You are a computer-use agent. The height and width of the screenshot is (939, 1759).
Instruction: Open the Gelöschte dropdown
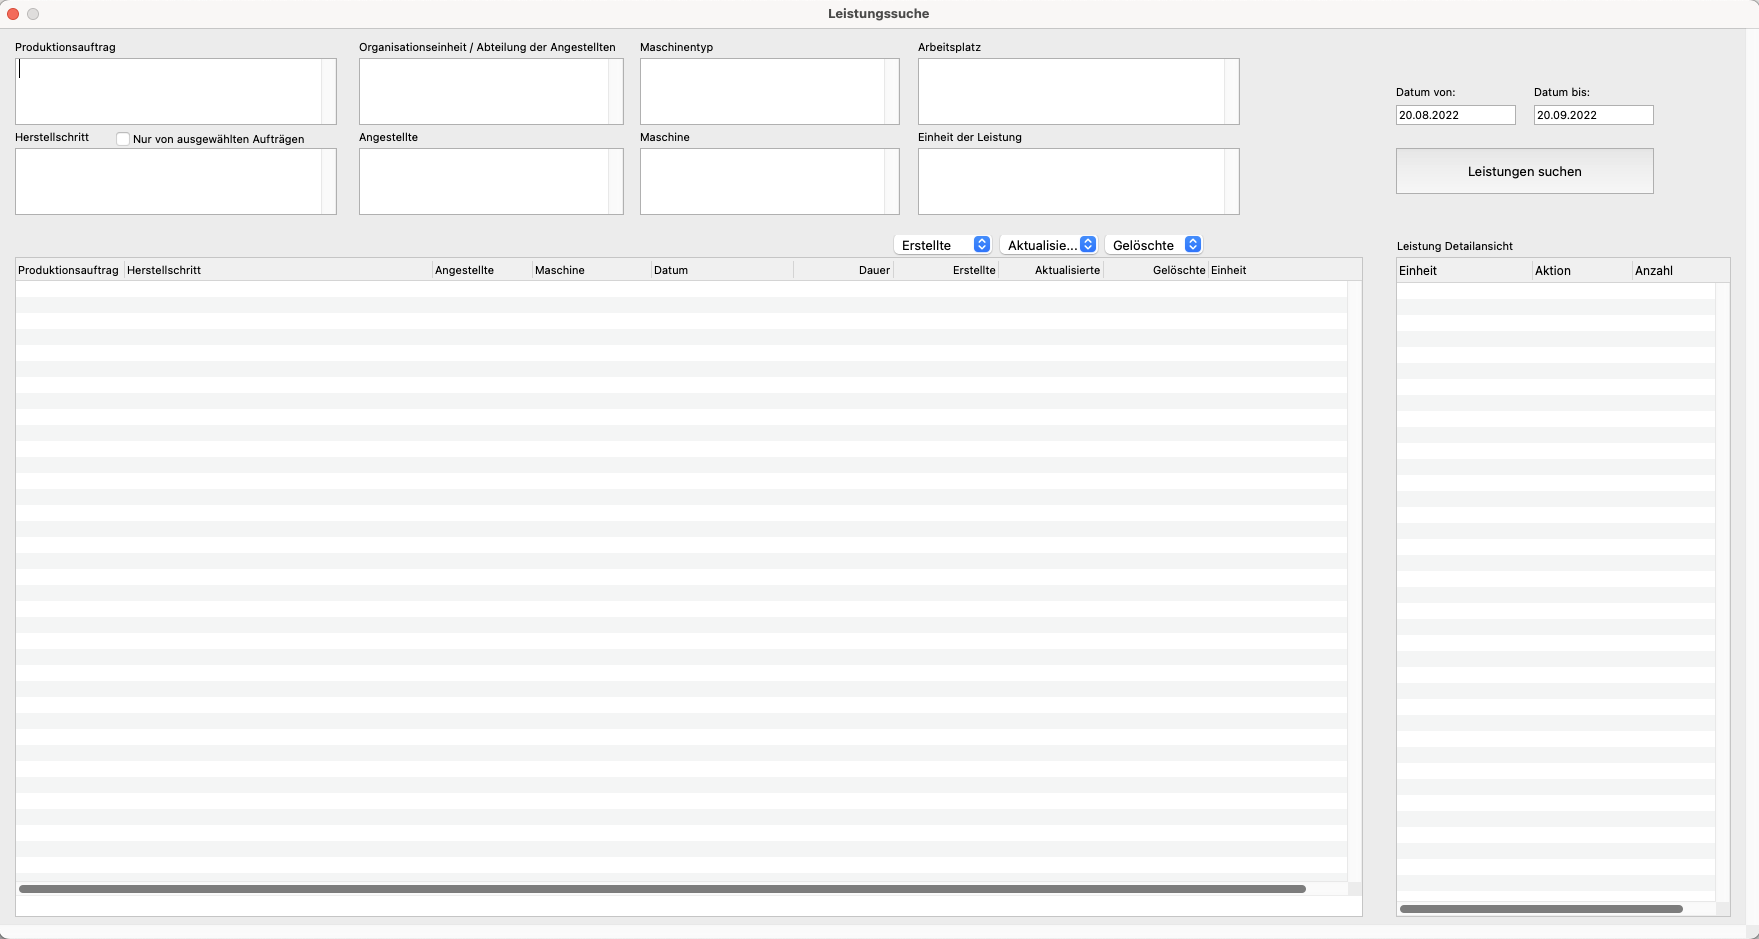pyautogui.click(x=1155, y=245)
